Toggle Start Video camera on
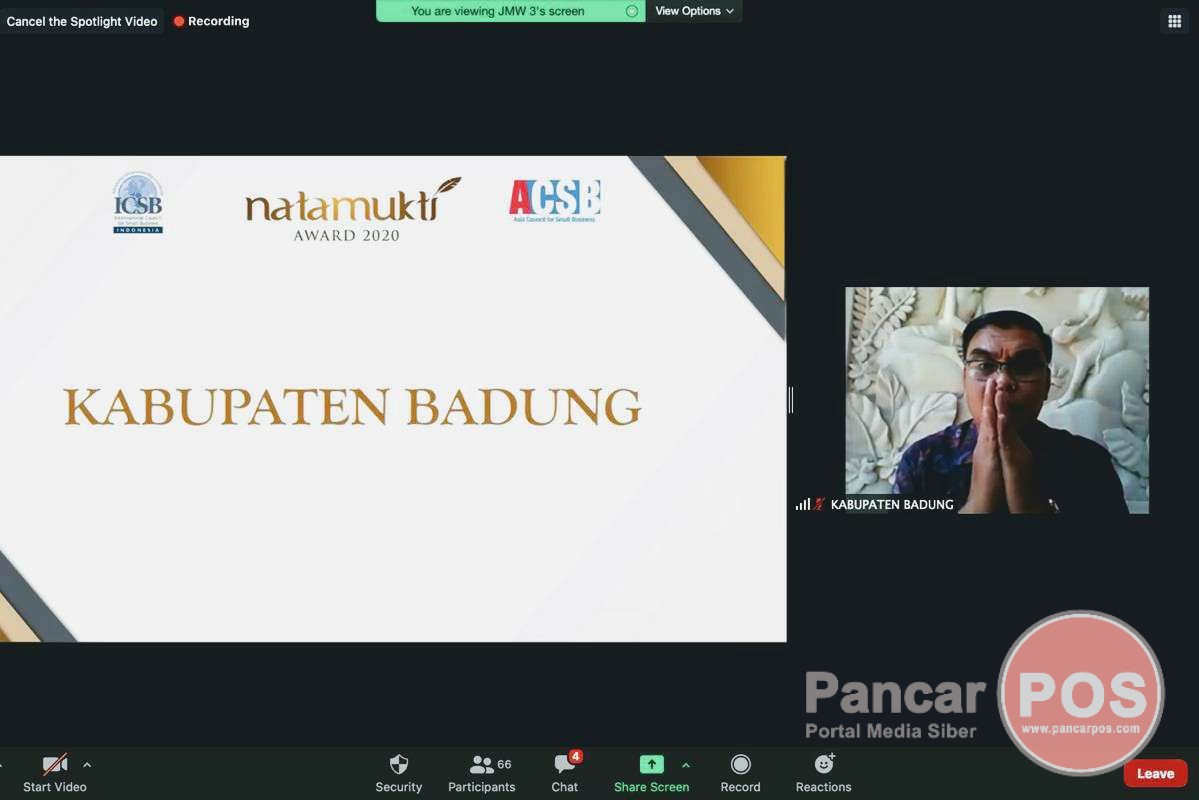 [x=54, y=765]
